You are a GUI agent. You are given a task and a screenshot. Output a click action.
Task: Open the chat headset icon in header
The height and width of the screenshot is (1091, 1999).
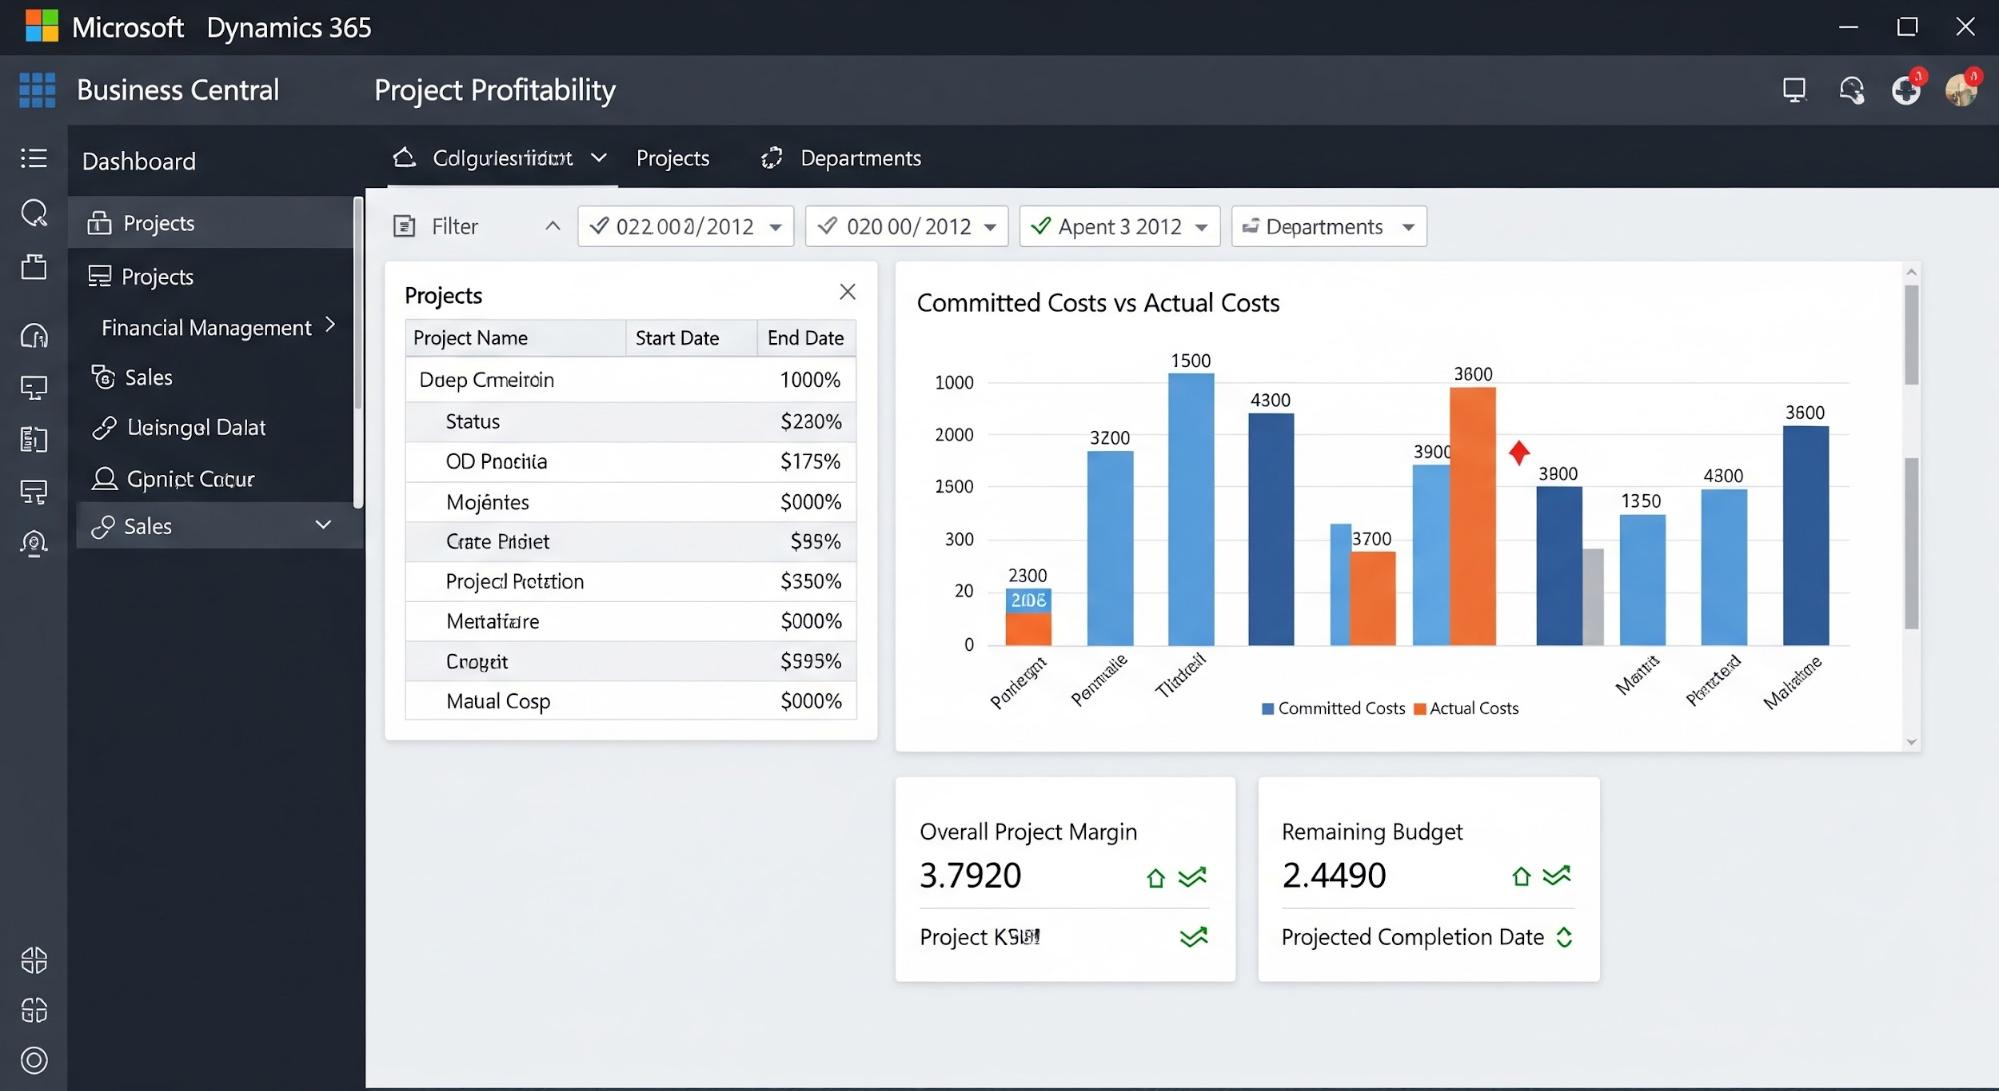pyautogui.click(x=1851, y=90)
